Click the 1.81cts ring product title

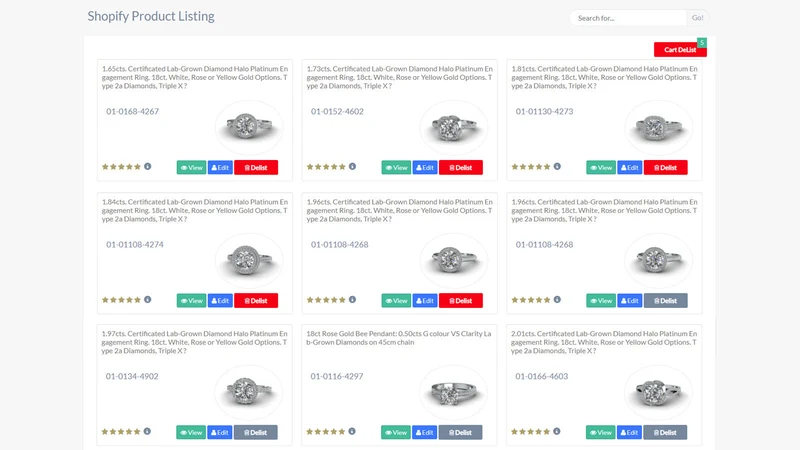(605, 77)
